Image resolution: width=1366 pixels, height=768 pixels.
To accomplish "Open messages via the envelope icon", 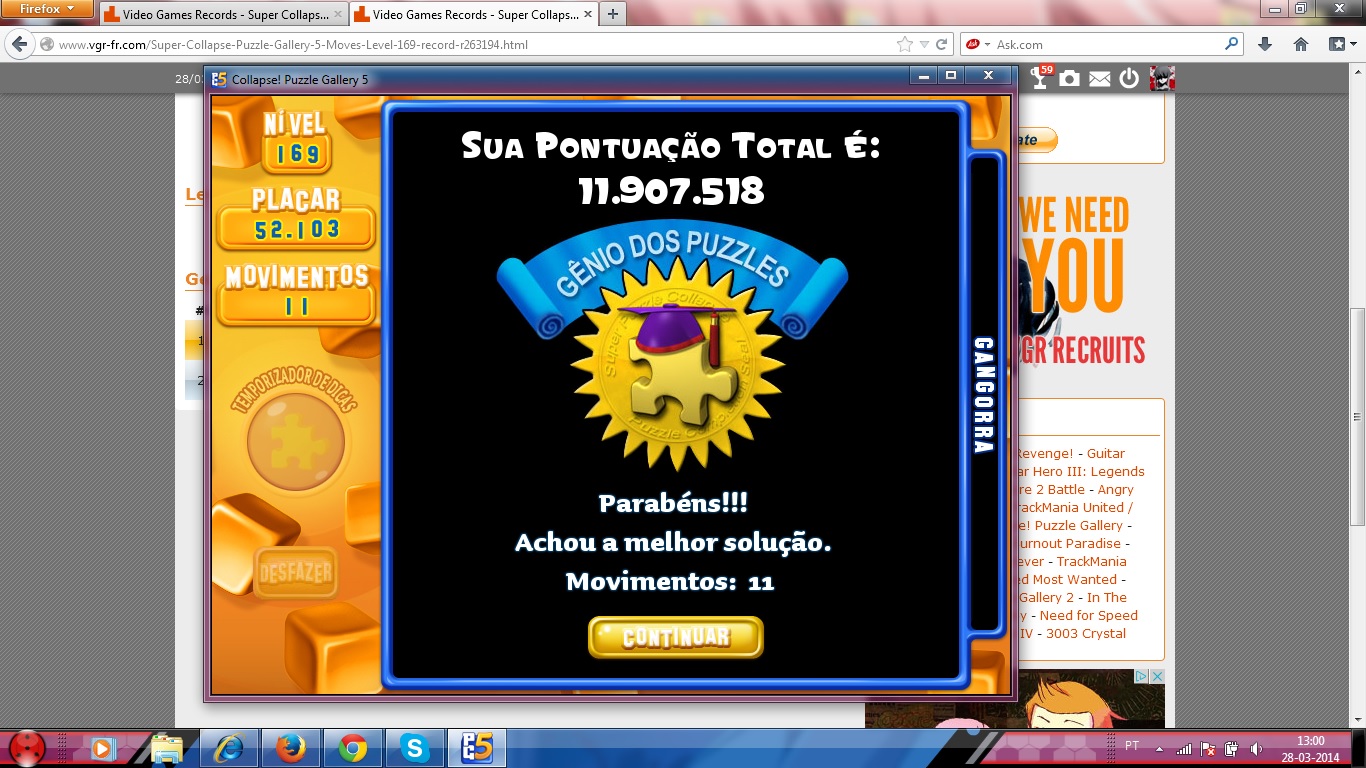I will (1100, 79).
